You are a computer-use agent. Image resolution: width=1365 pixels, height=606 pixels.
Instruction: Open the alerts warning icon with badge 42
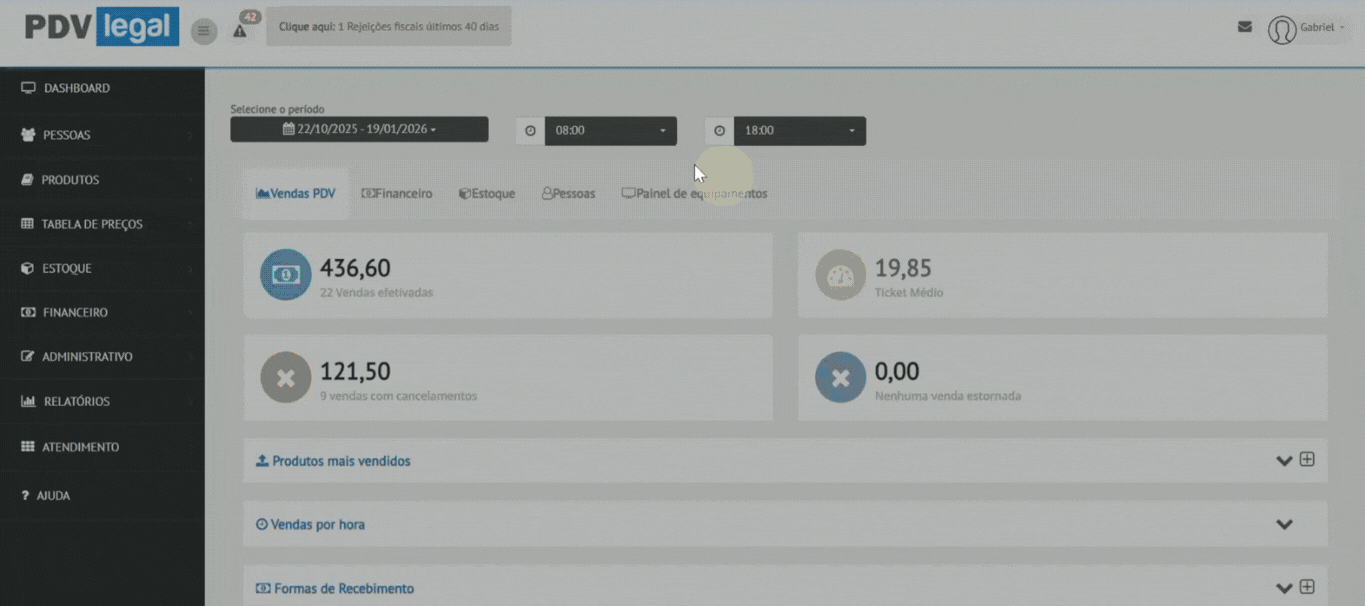click(240, 30)
